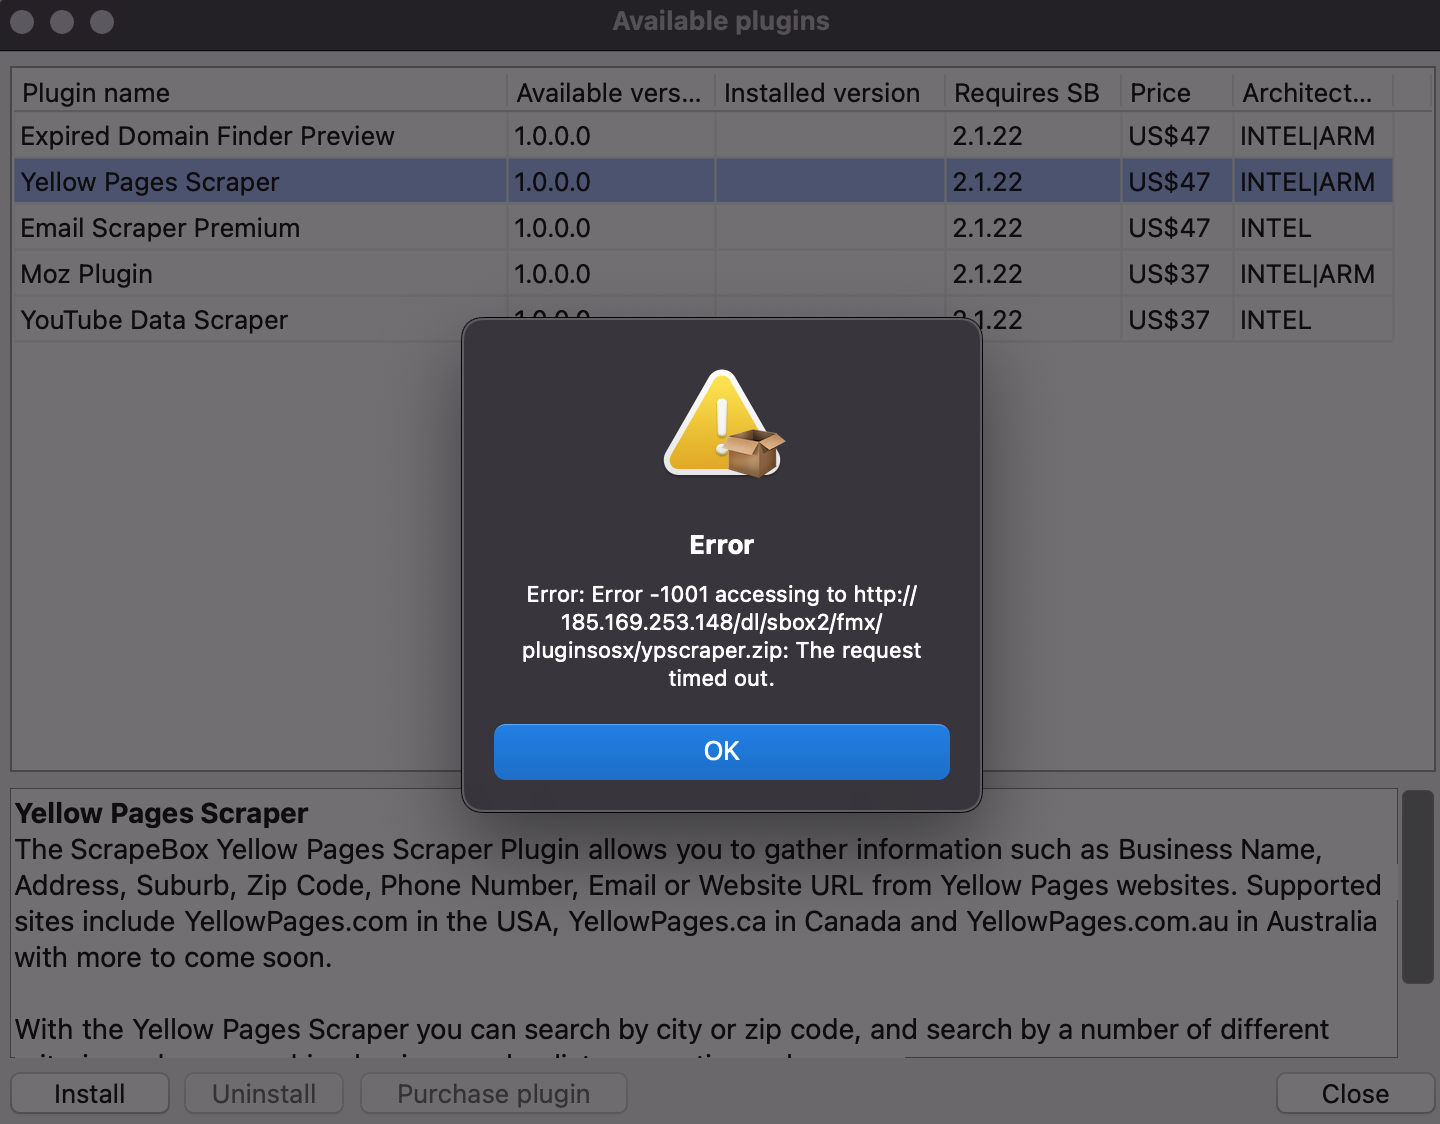The image size is (1440, 1124).
Task: Select the Yellow Pages Scraper row
Action: [703, 182]
